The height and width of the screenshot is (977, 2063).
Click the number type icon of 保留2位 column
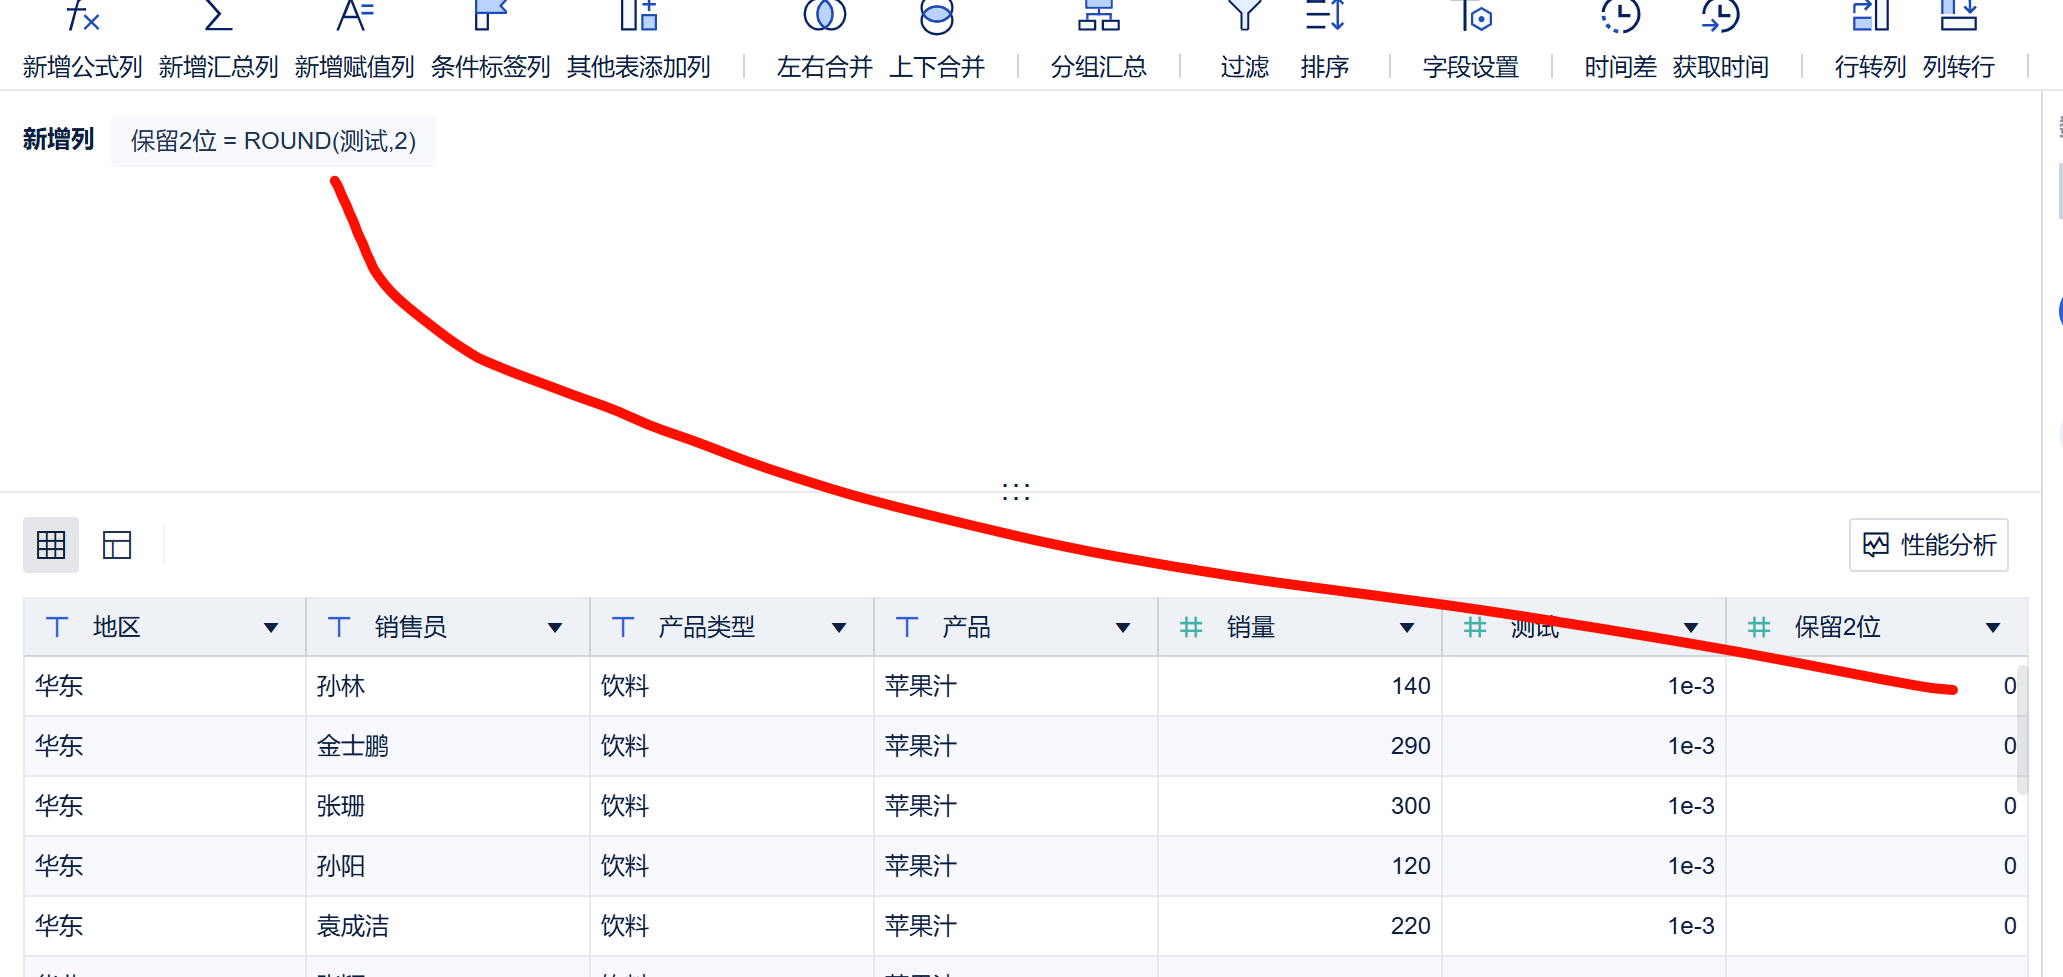pyautogui.click(x=1759, y=627)
